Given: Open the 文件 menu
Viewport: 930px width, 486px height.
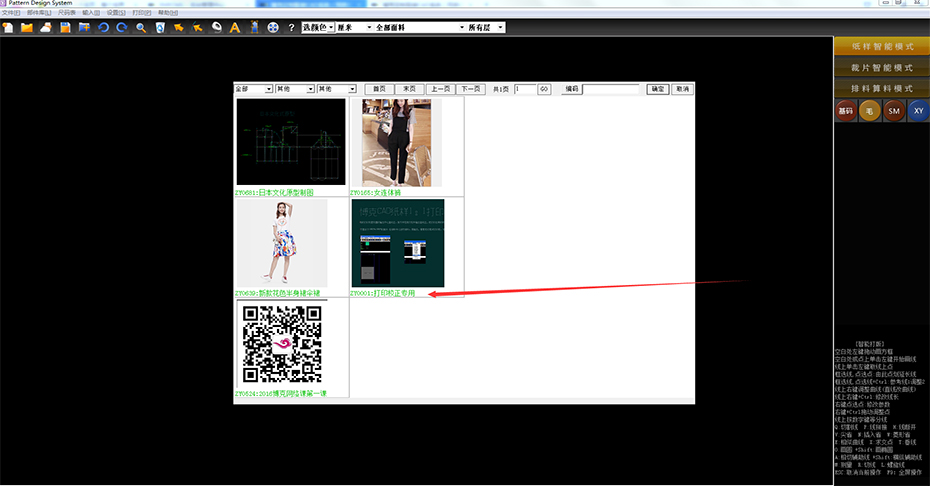Looking at the screenshot, I should (10, 12).
